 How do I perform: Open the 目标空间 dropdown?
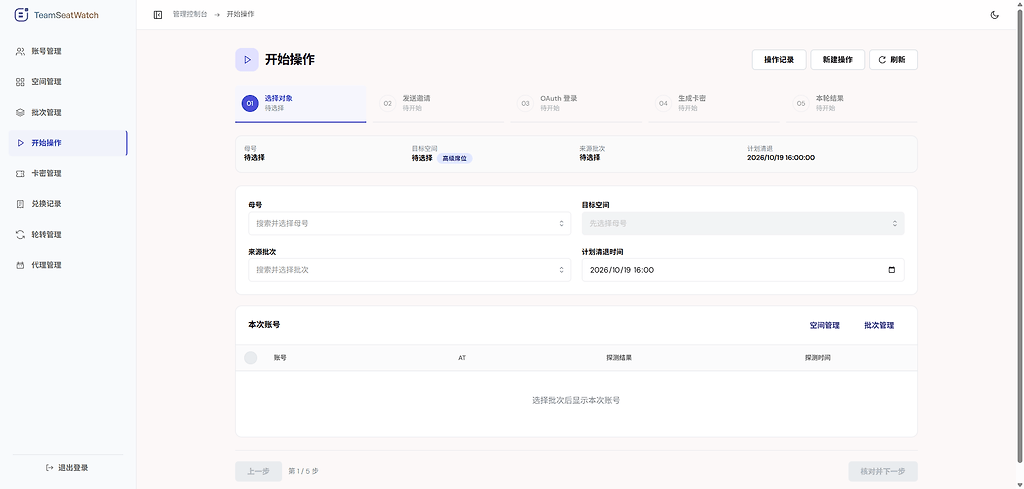(743, 223)
